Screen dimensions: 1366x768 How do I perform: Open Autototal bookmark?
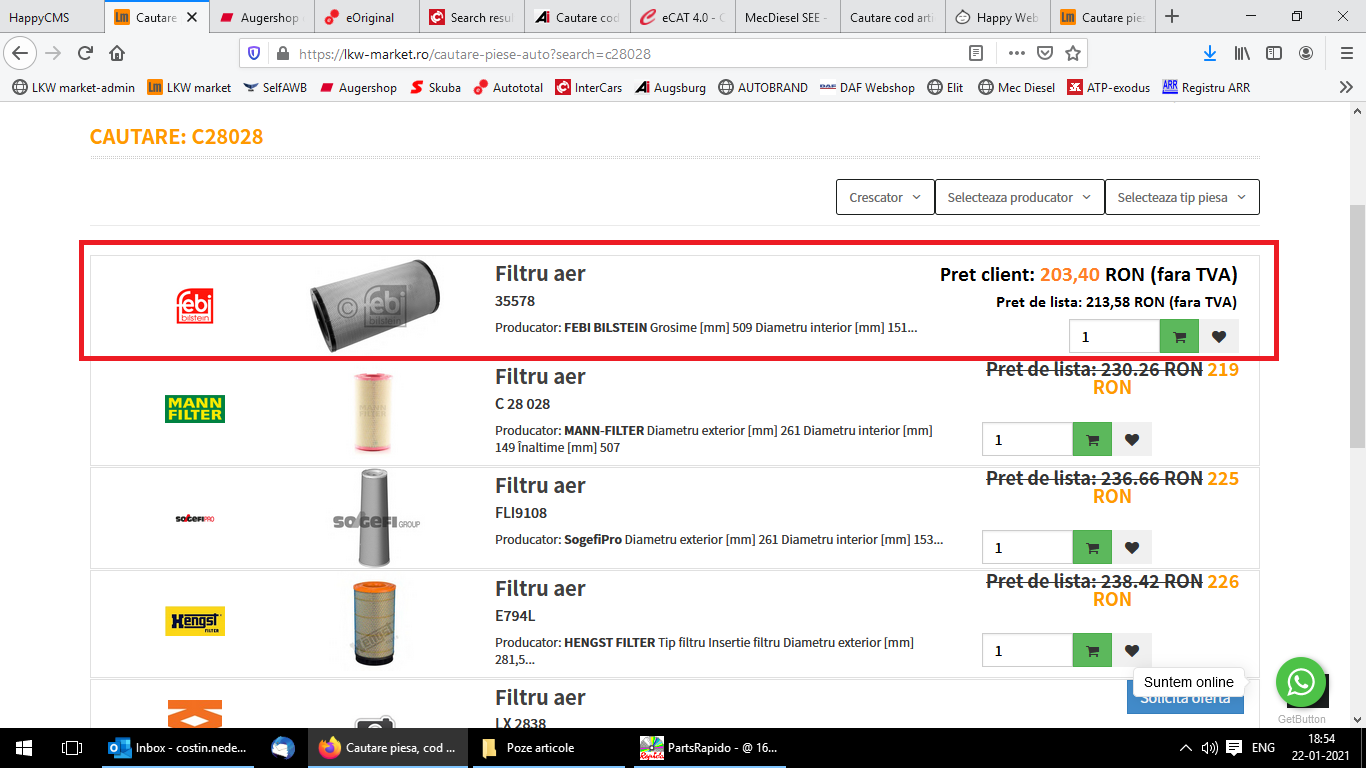(508, 87)
